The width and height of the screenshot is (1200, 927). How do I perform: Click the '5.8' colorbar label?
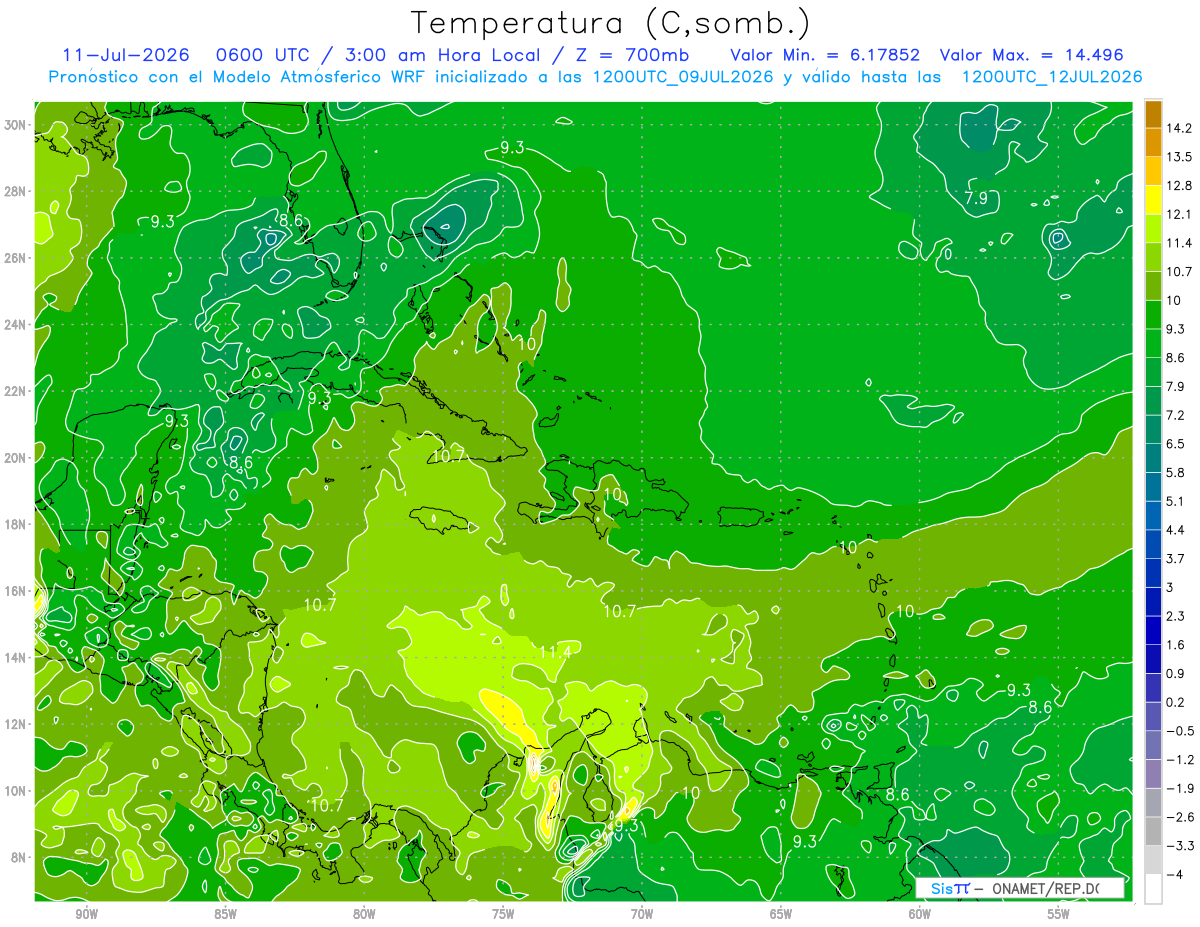1176,472
